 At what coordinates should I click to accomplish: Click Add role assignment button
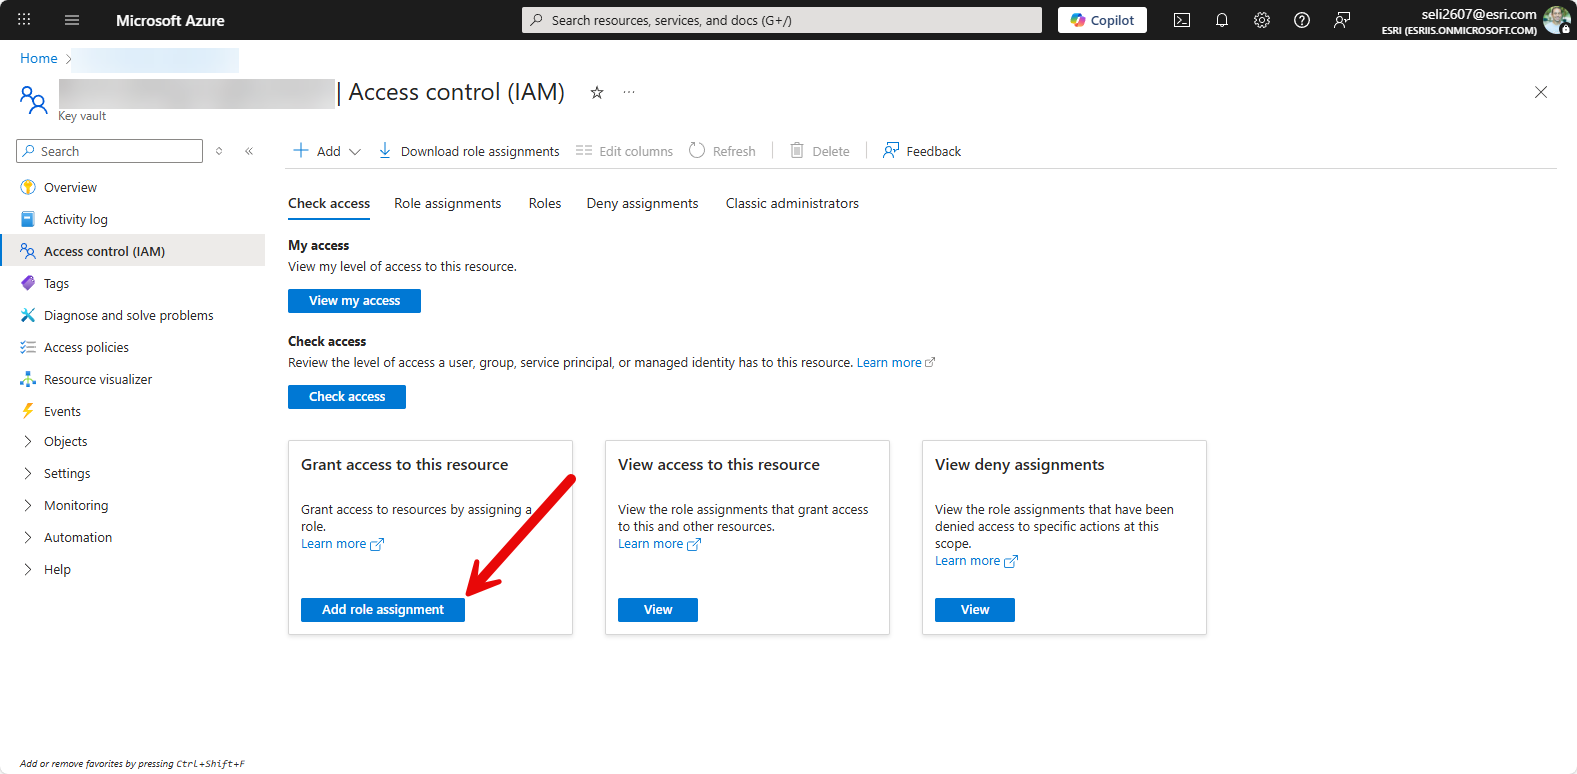click(383, 610)
